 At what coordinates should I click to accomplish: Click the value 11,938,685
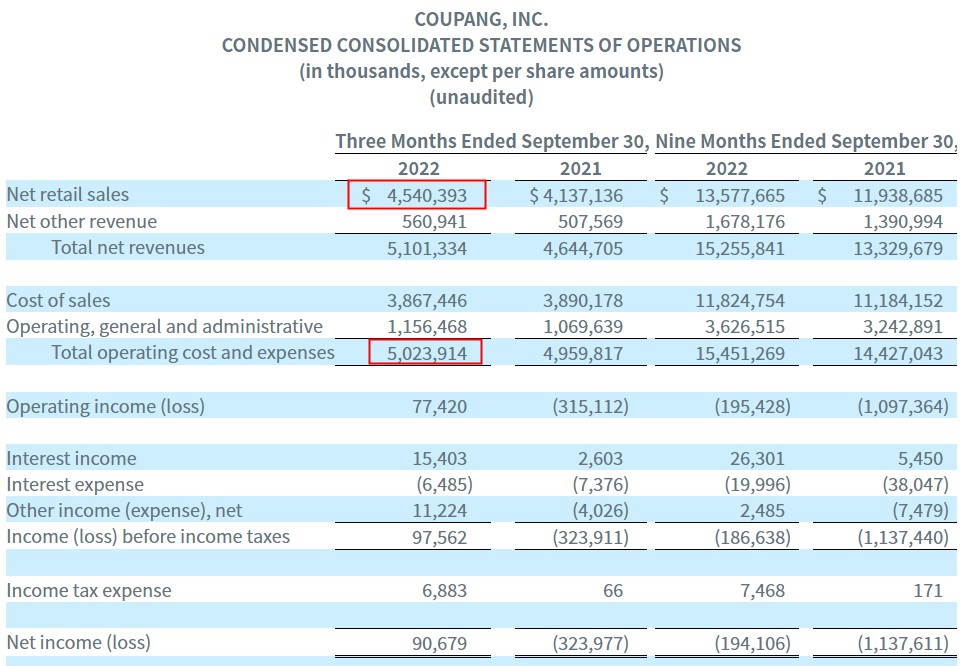(897, 195)
